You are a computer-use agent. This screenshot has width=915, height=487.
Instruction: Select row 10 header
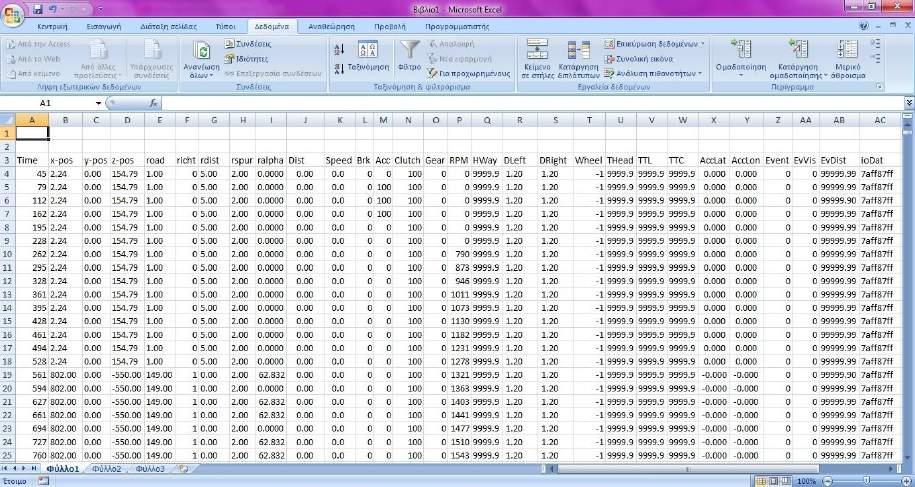tap(8, 254)
